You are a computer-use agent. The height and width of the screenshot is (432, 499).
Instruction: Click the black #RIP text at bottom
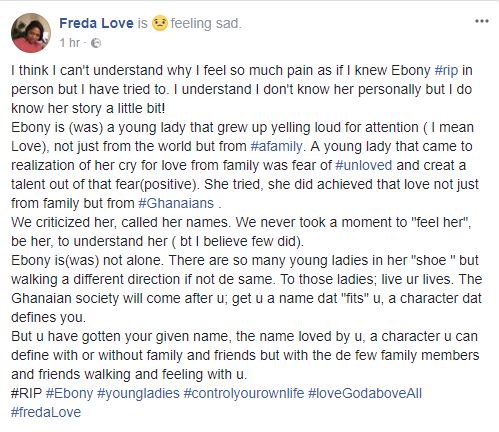tap(26, 393)
